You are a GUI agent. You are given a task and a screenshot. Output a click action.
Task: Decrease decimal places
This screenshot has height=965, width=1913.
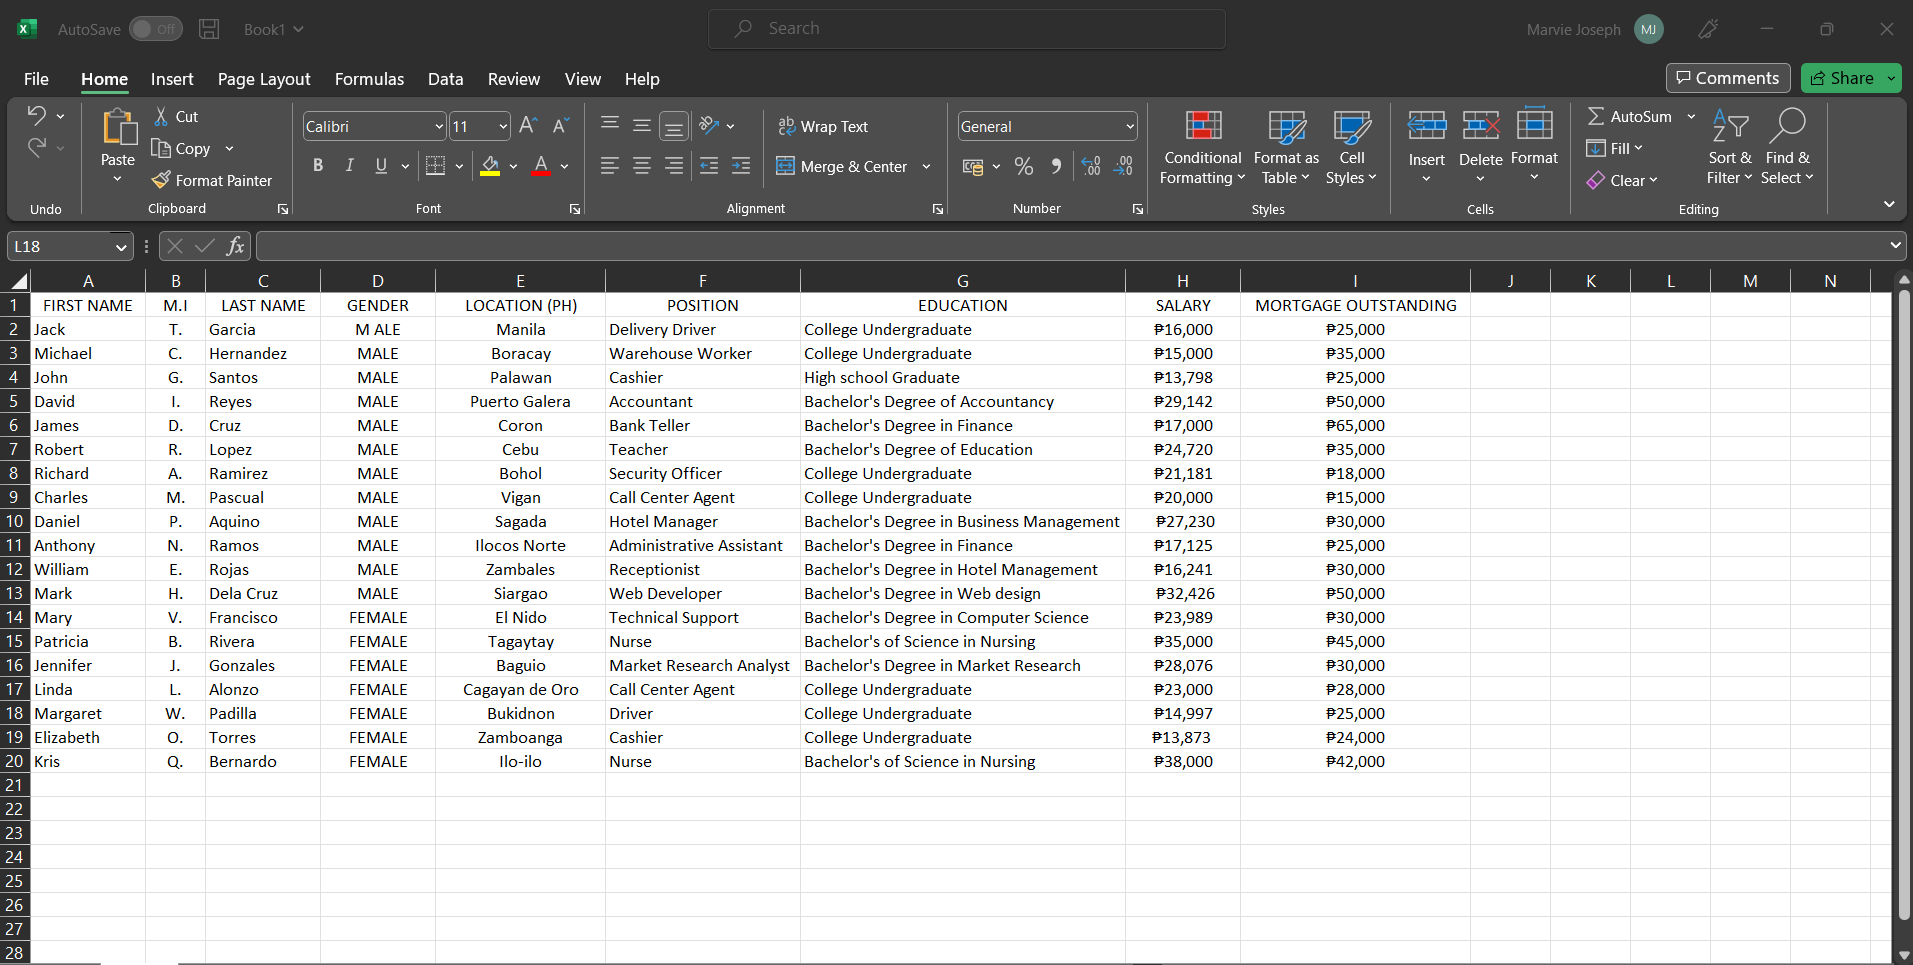pyautogui.click(x=1123, y=166)
